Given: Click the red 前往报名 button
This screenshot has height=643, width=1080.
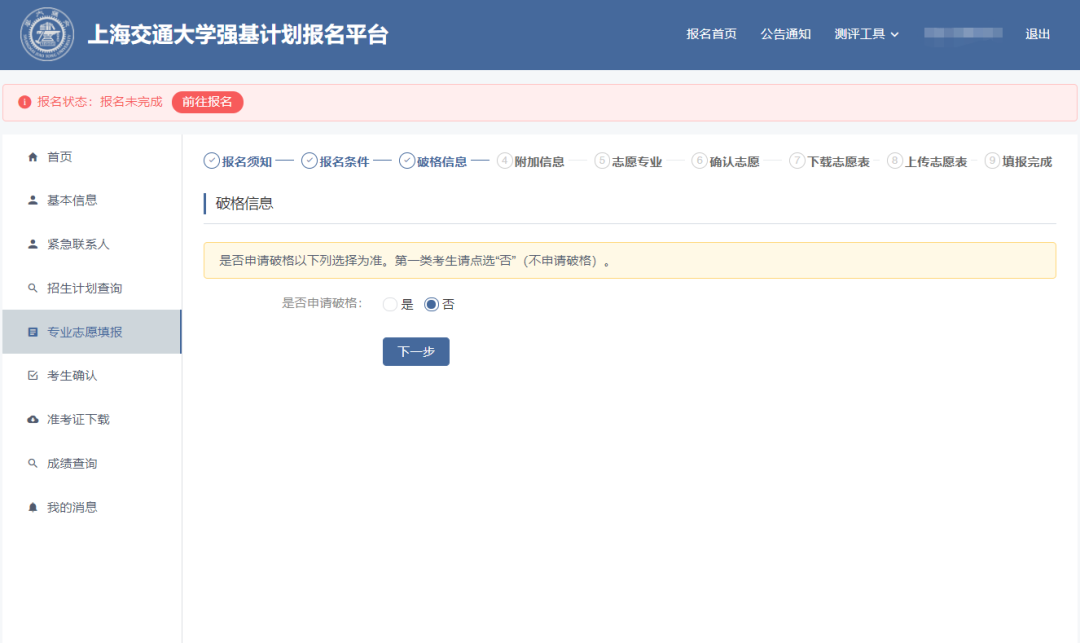Looking at the screenshot, I should click(207, 102).
